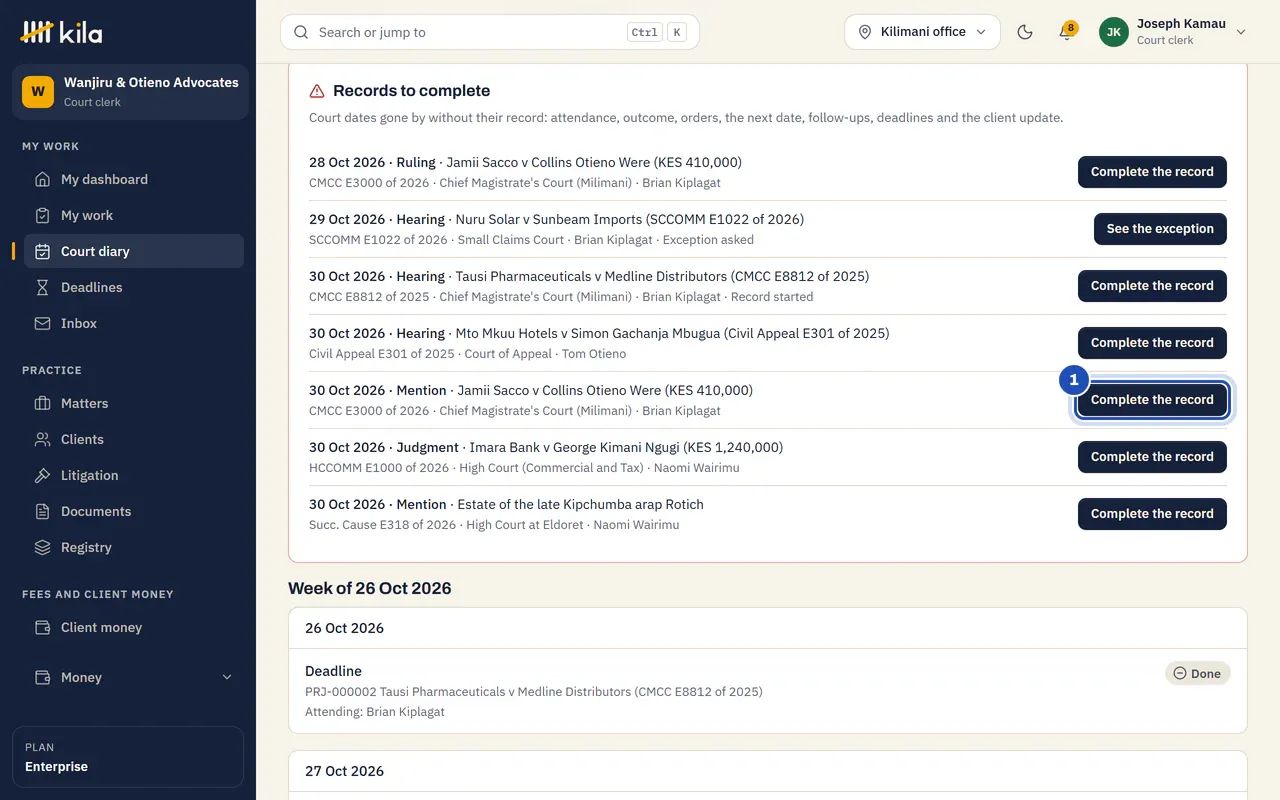Complete the record for Estate of Kipchumba

click(1152, 513)
